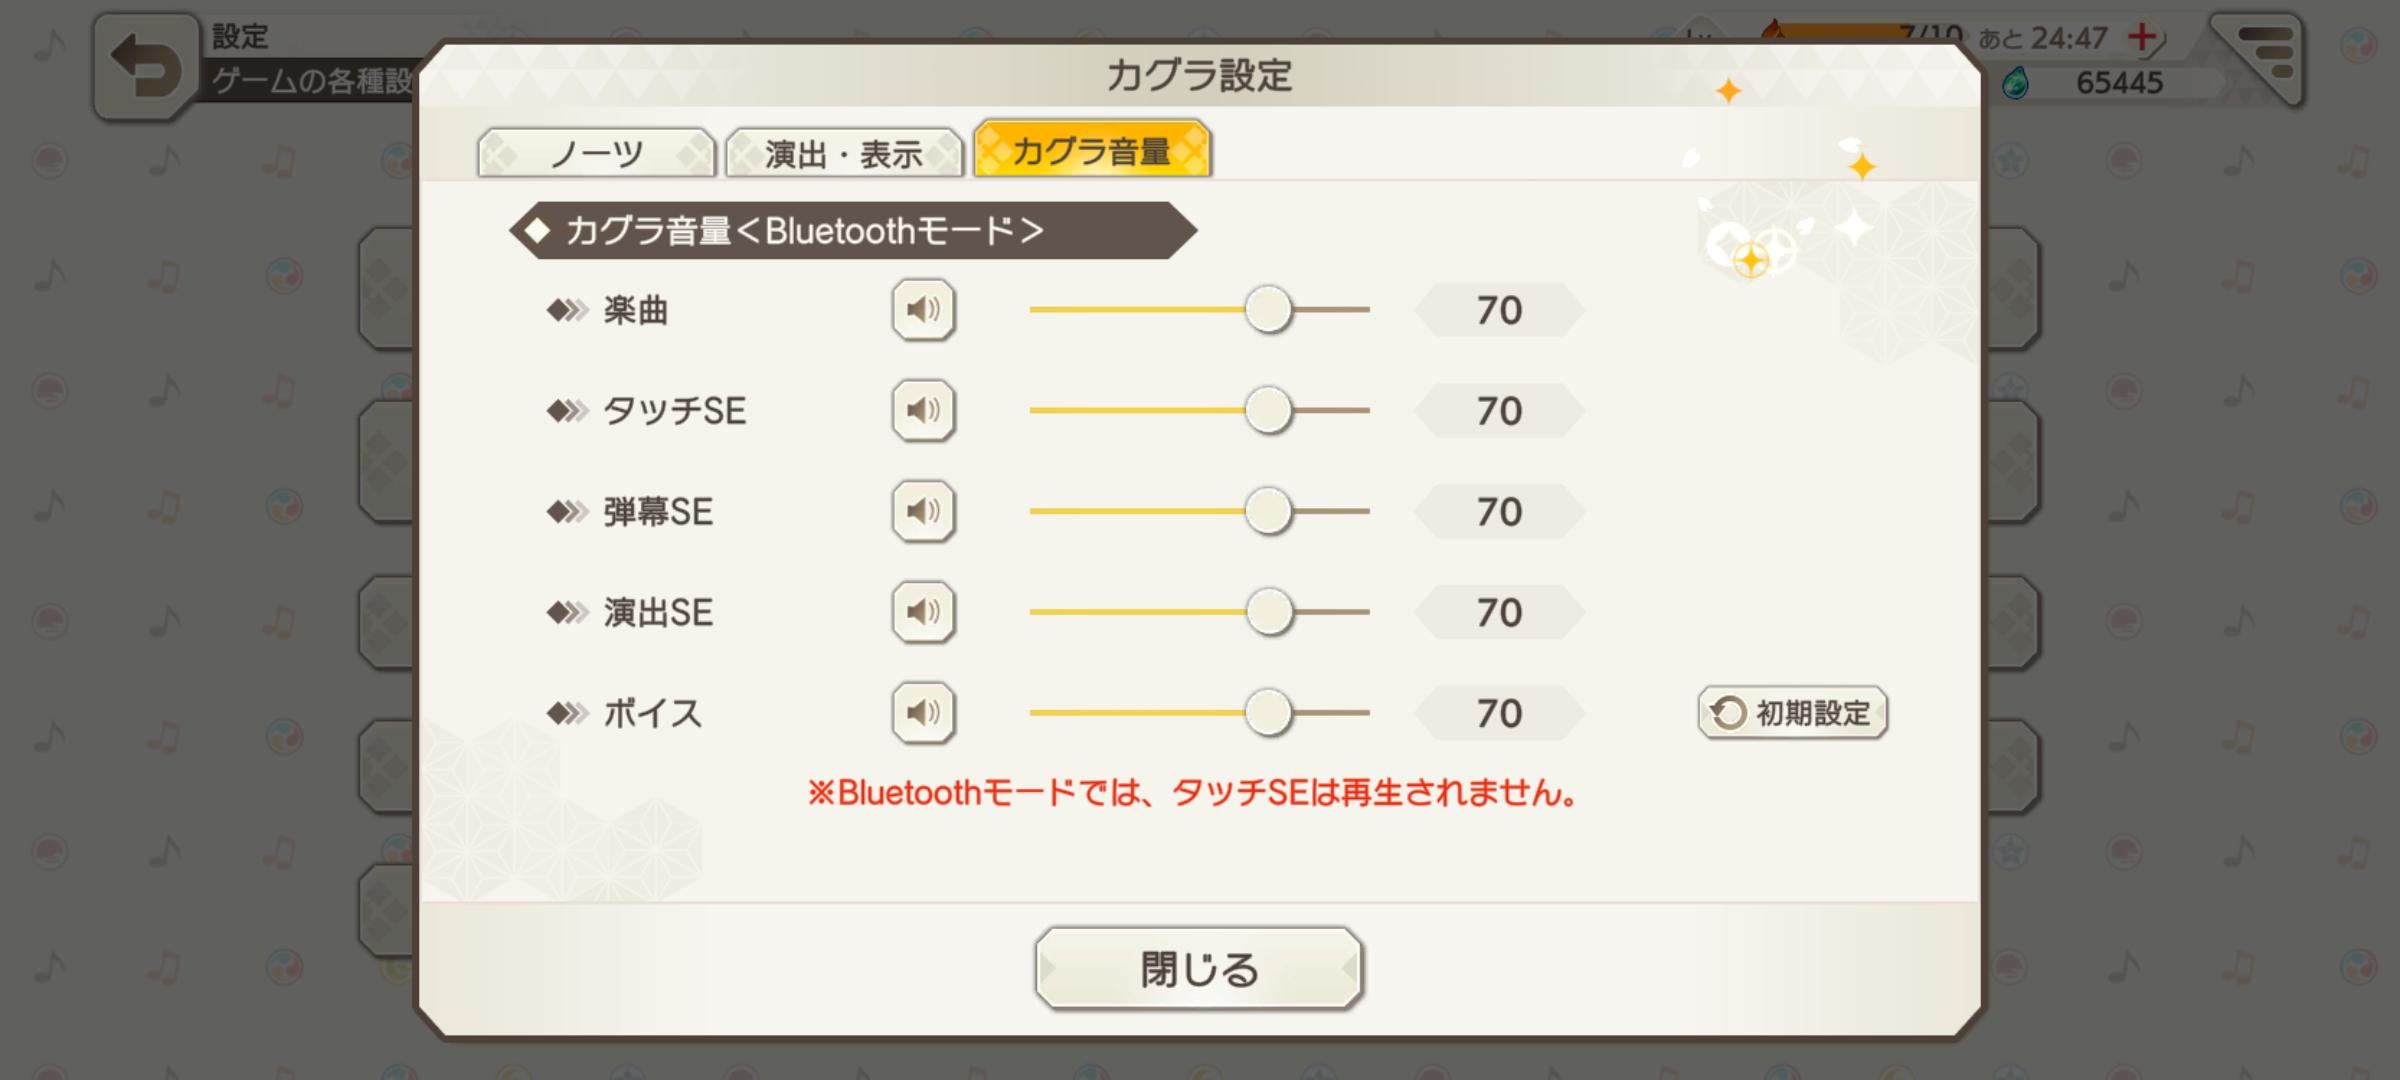Screen dimensions: 2400x1080
Task: Click the 弾幕SE volume slider knob
Action: point(1268,511)
